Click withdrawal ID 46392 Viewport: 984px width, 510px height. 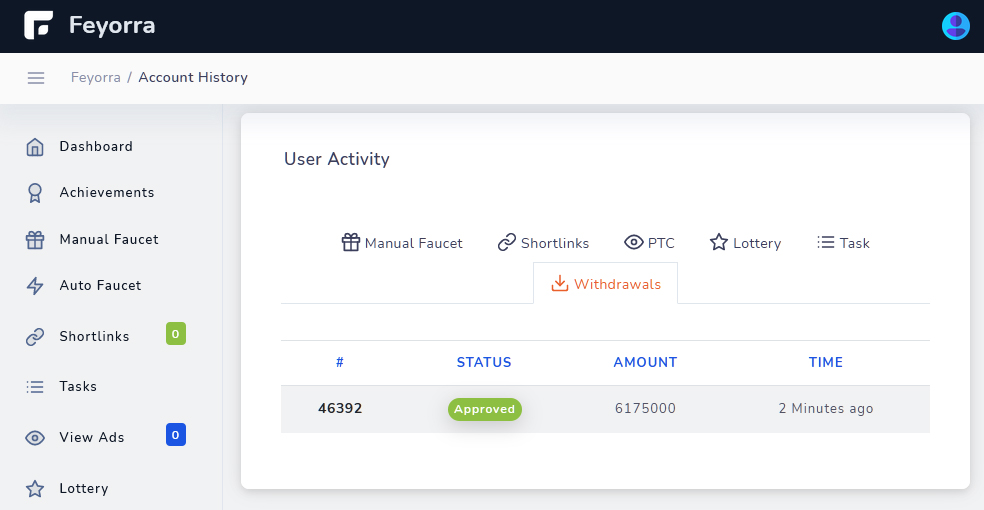(340, 408)
